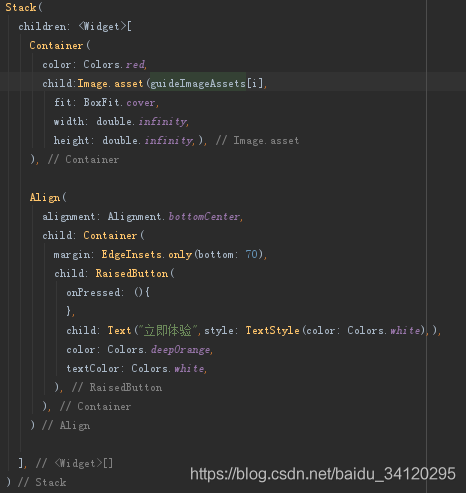Click the RaisedButton widget name
This screenshot has width=466, height=493.
click(132, 274)
